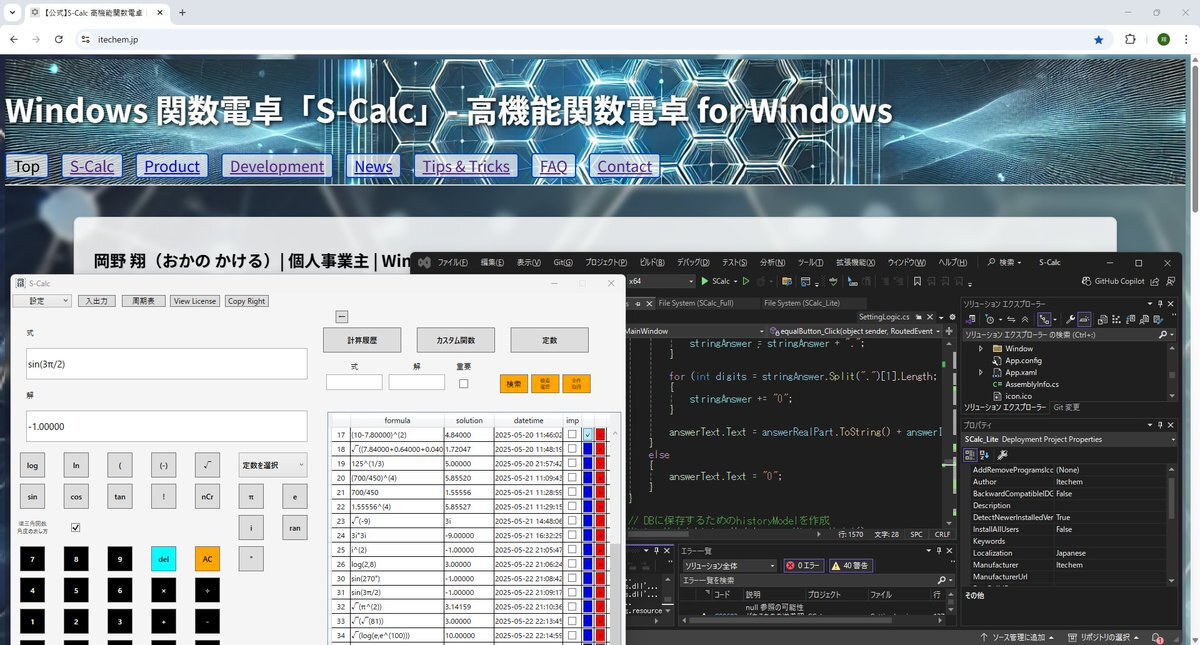Click the orange 検索 button
The height and width of the screenshot is (645, 1200).
(x=513, y=383)
